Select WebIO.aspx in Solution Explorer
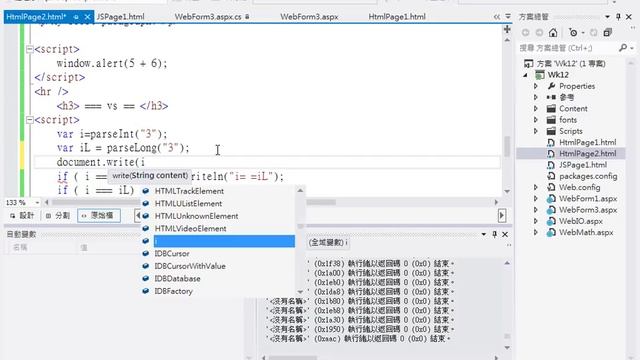 pos(580,221)
